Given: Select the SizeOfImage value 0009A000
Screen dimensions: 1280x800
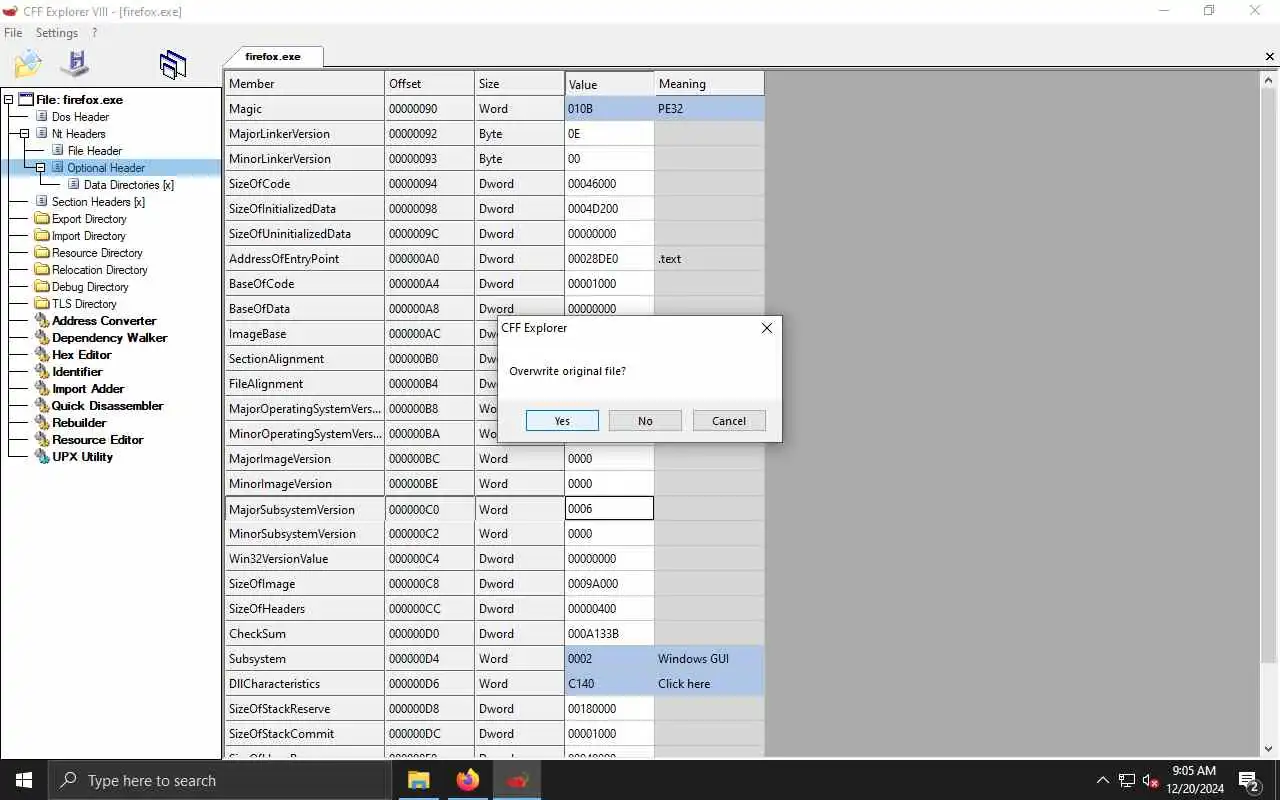Looking at the screenshot, I should [609, 584].
